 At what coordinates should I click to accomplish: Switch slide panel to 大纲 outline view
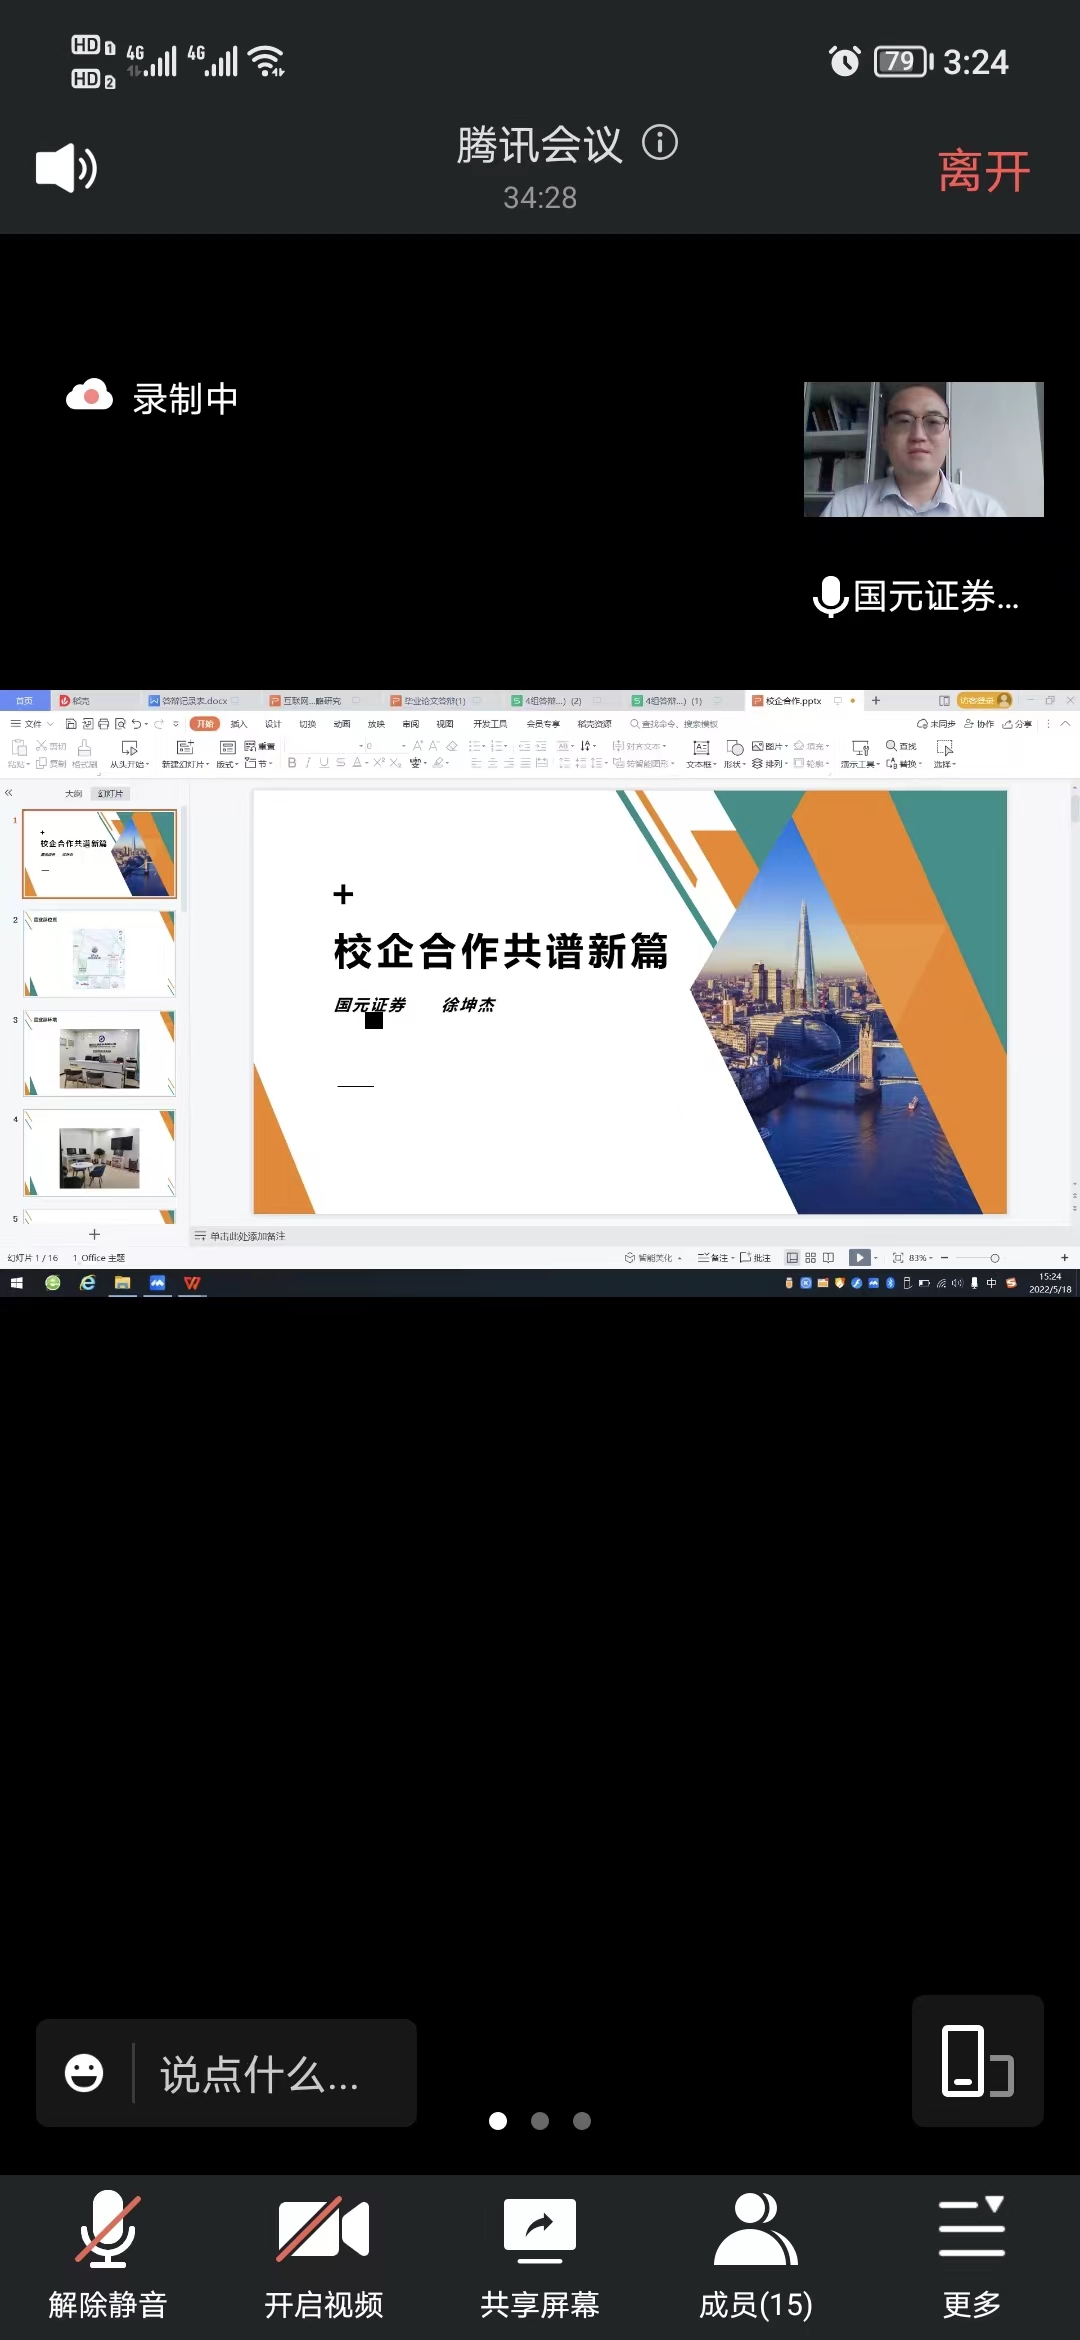point(73,794)
